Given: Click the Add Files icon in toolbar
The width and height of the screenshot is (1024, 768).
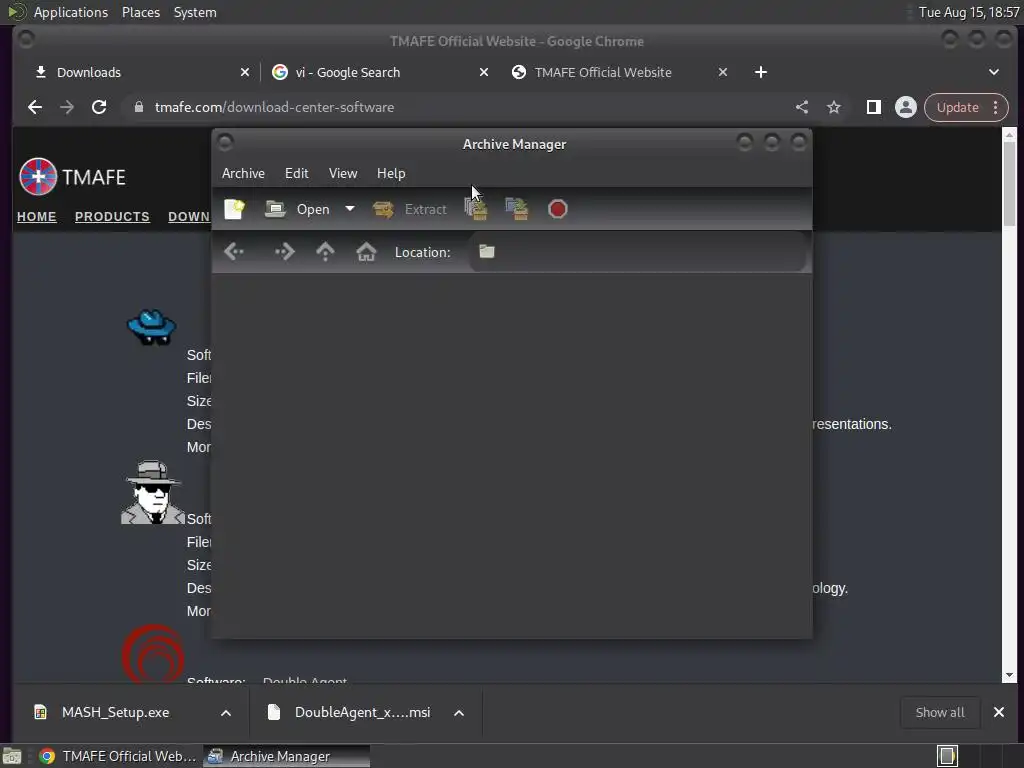Looking at the screenshot, I should coord(476,209).
